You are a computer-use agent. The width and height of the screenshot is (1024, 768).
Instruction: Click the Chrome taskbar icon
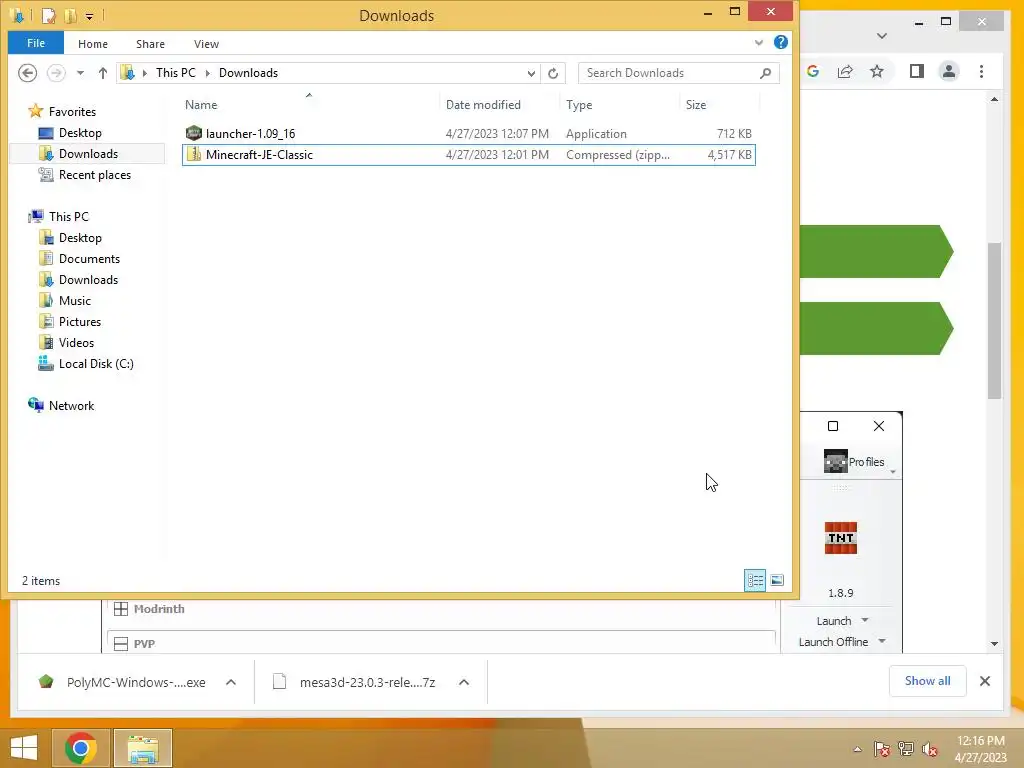pyautogui.click(x=81, y=748)
